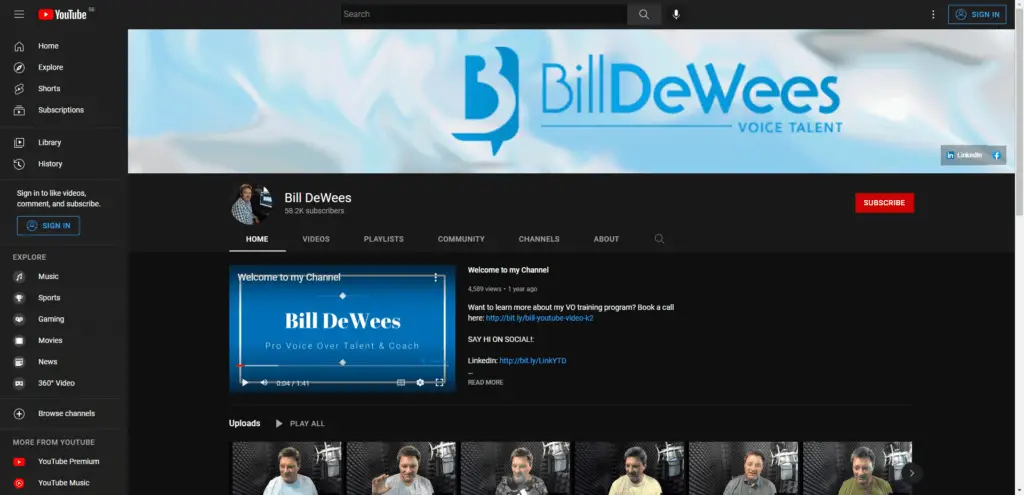Click the LinkedIn link on banner
The height and width of the screenshot is (495, 1024).
coord(965,155)
